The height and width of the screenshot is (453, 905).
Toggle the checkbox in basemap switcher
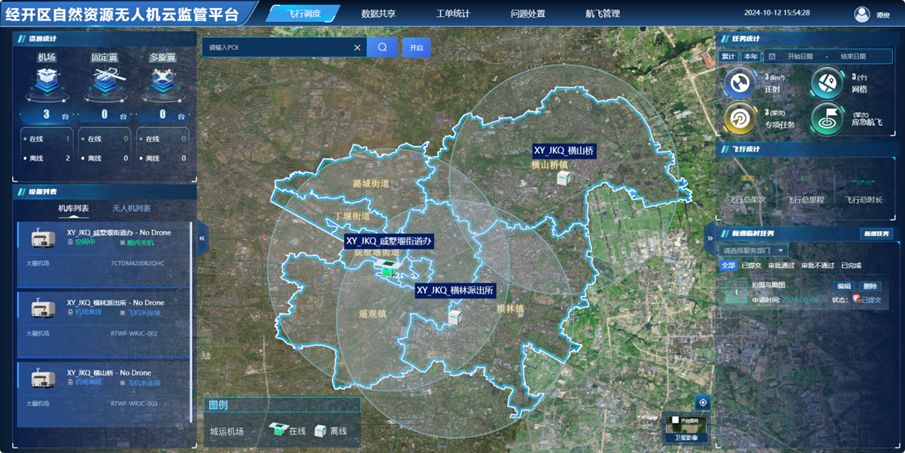tap(676, 420)
